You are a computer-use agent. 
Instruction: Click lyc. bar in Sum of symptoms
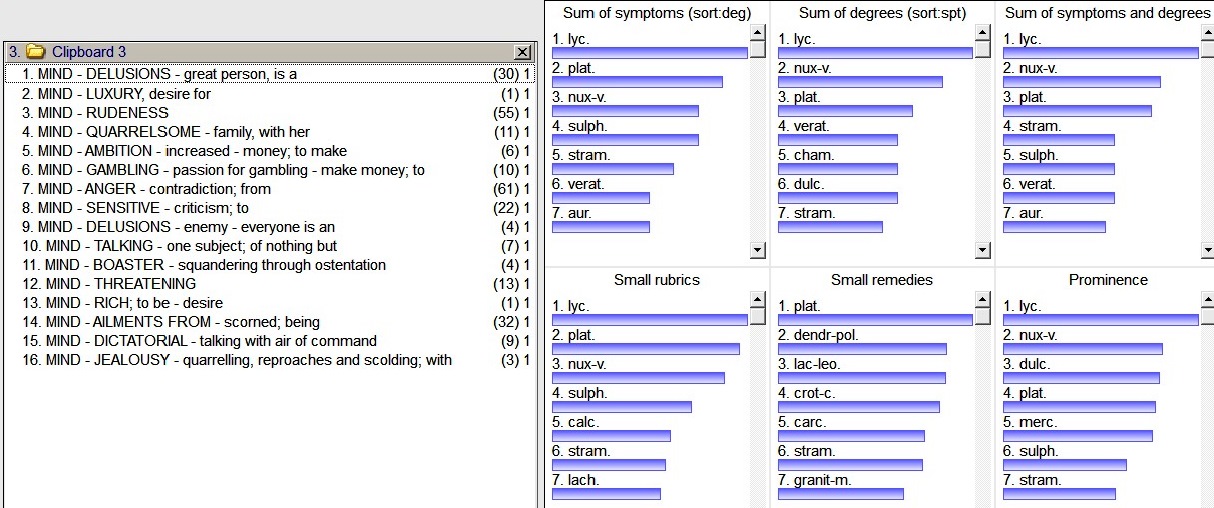(x=650, y=53)
